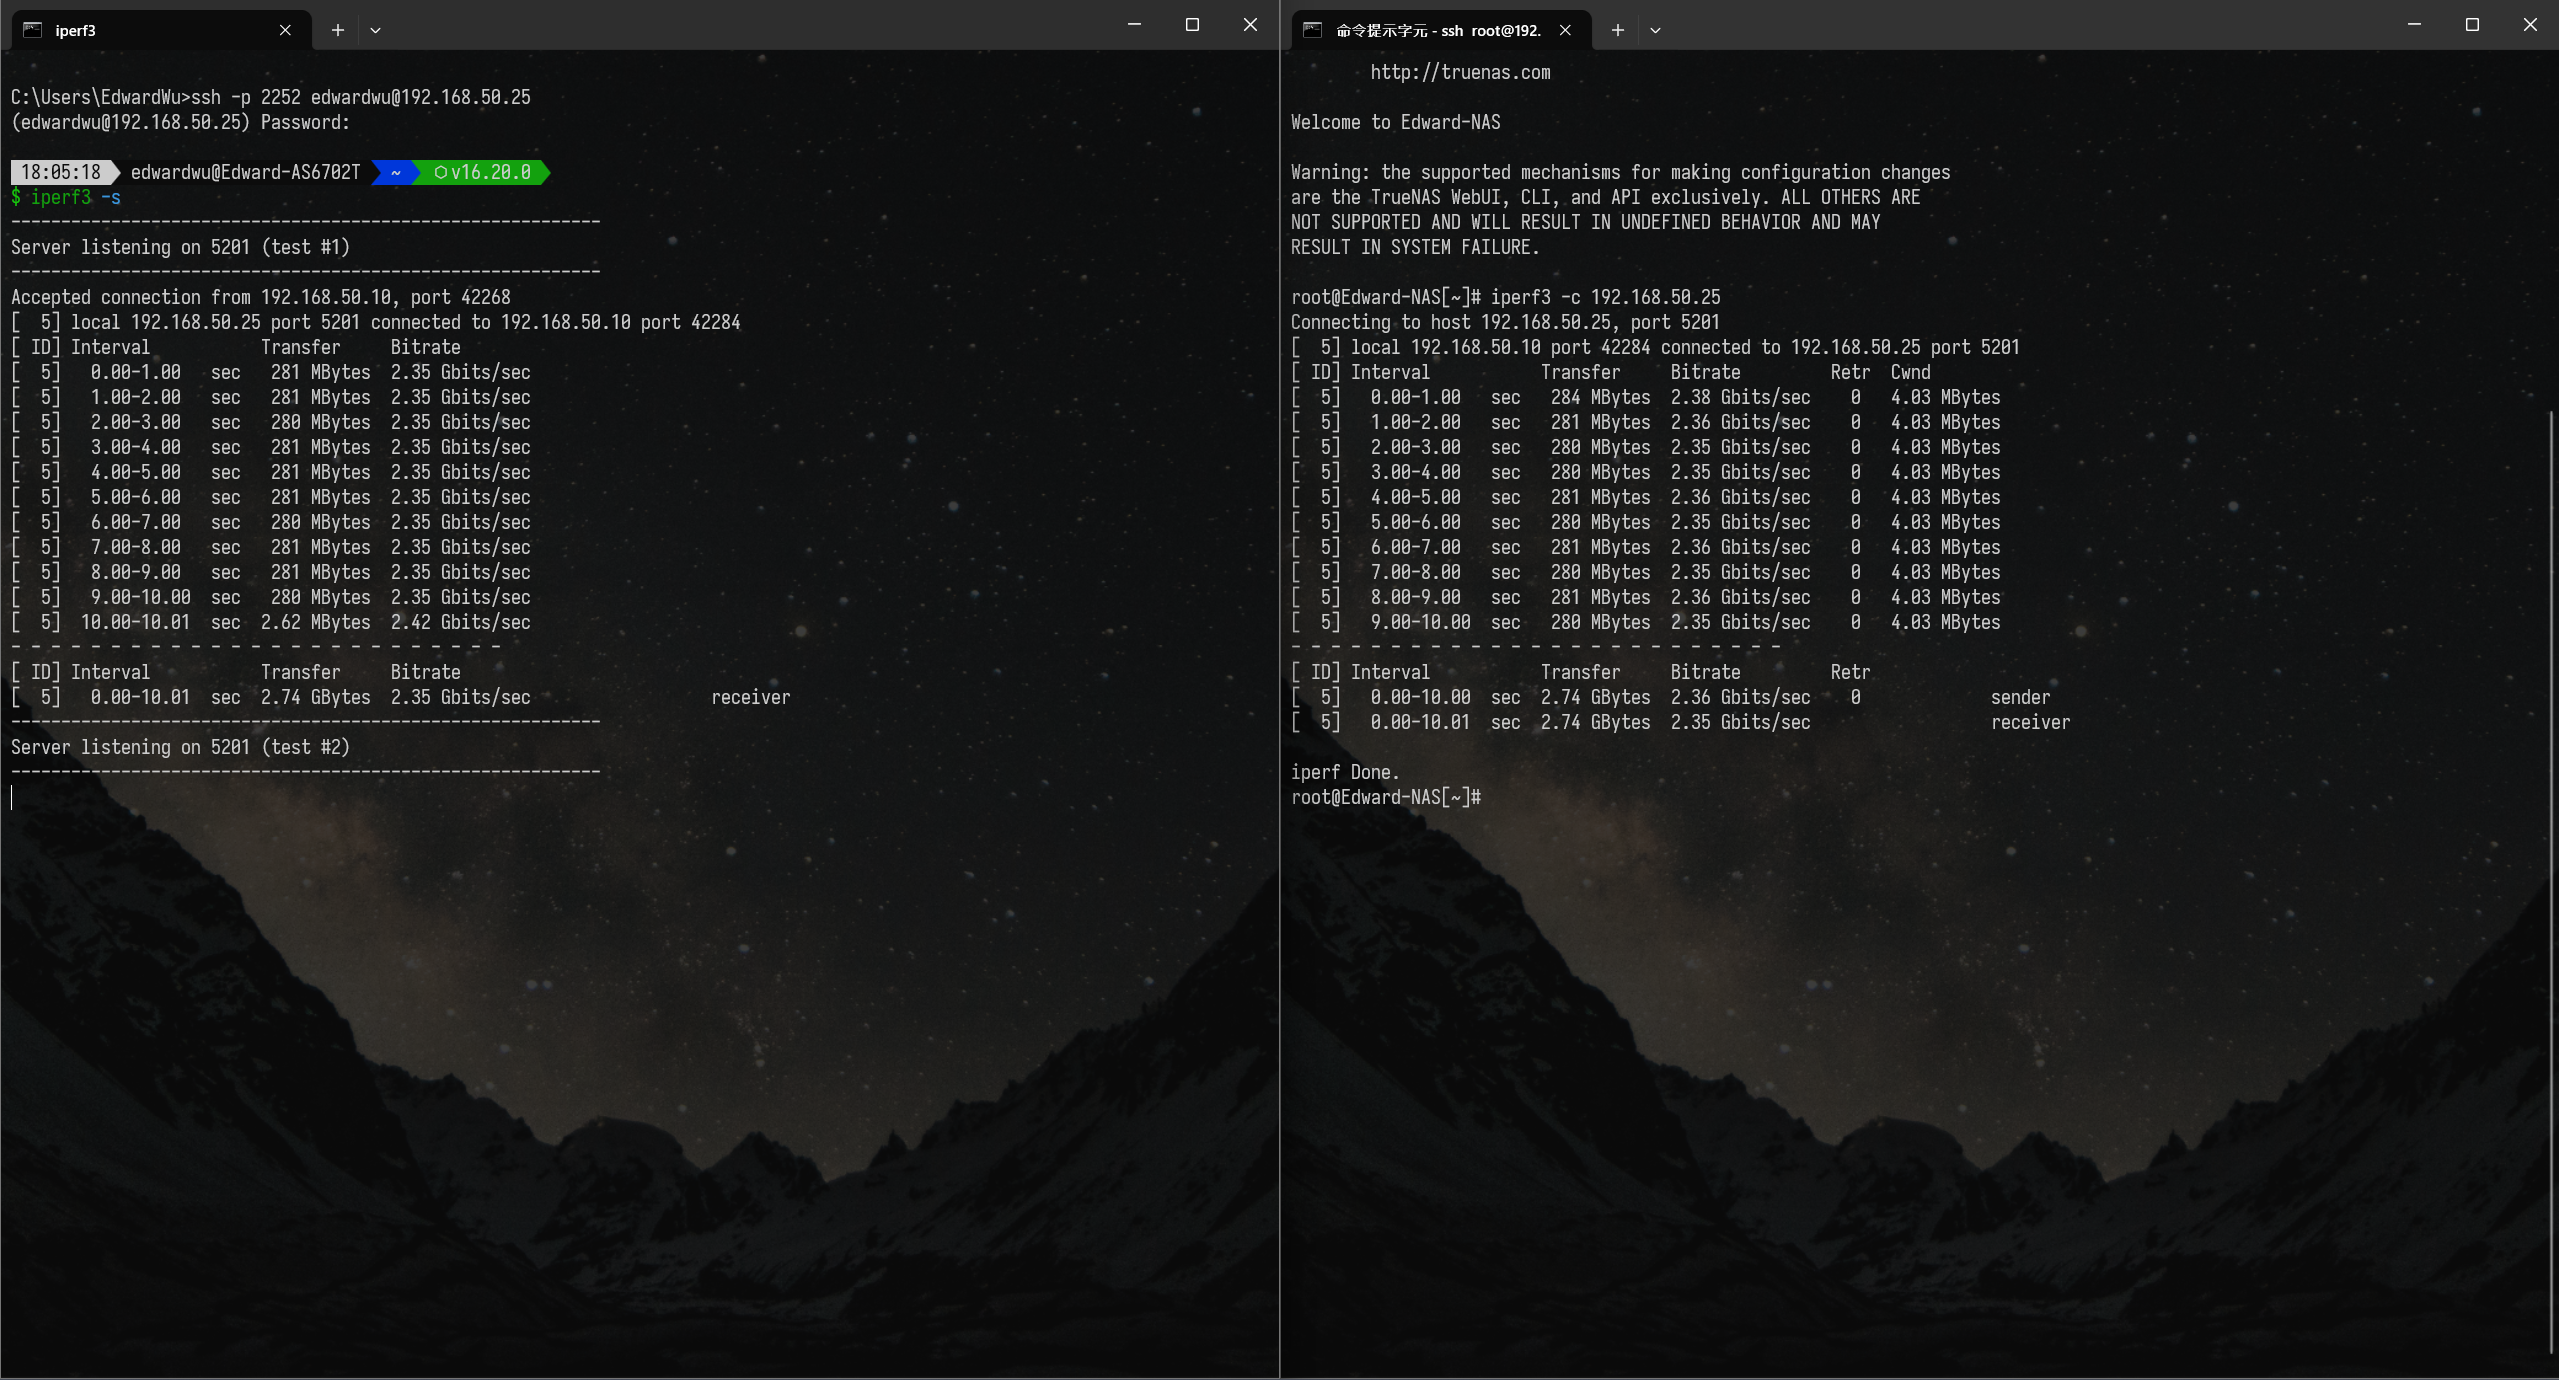This screenshot has height=1380, width=2559.
Task: Open profile dropdown in ssh root window
Action: coord(1655,30)
